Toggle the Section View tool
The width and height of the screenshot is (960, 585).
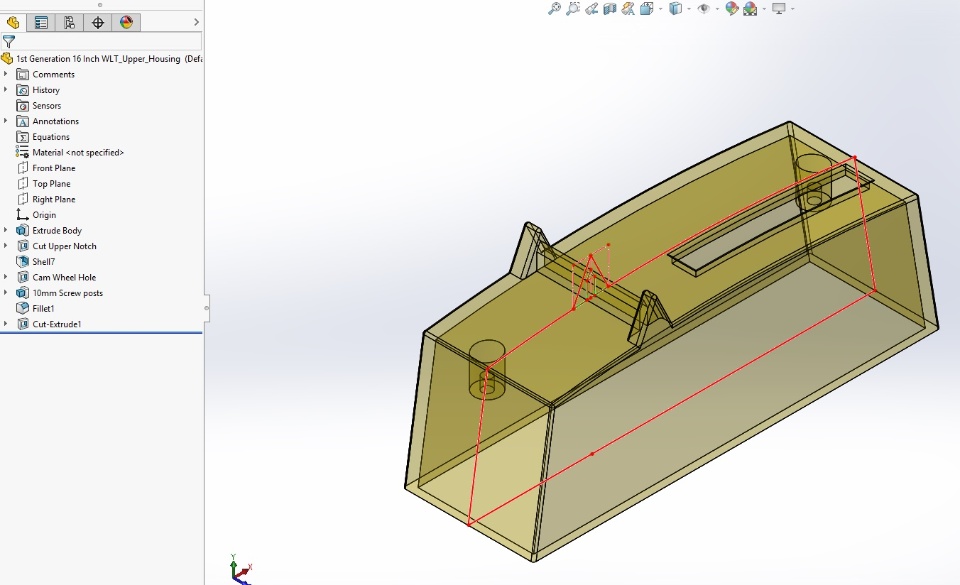coord(610,9)
